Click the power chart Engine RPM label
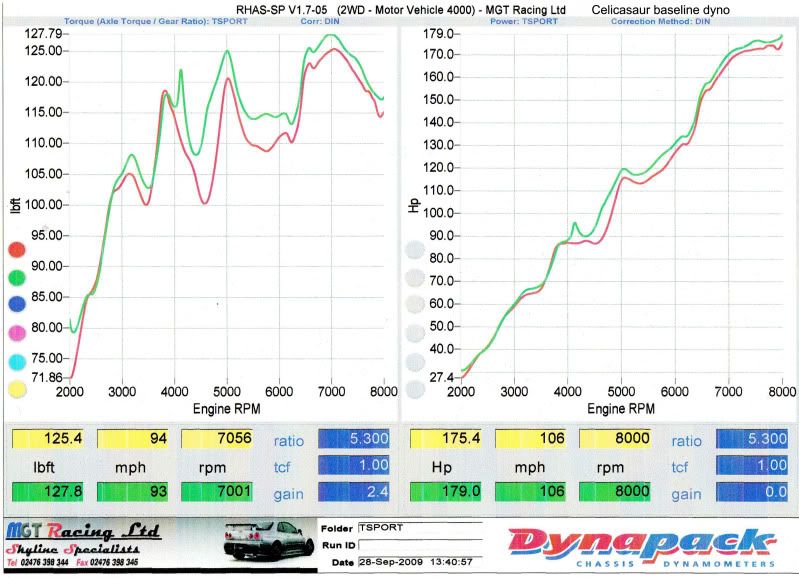This screenshot has width=799, height=578. point(621,409)
